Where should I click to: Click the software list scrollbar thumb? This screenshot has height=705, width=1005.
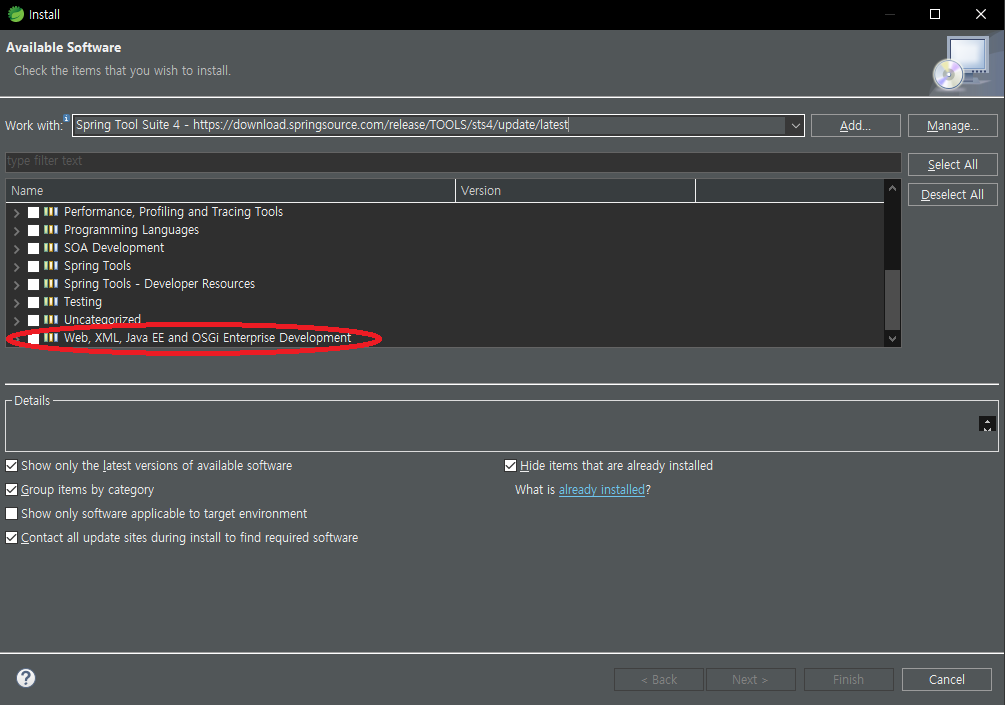pyautogui.click(x=892, y=299)
